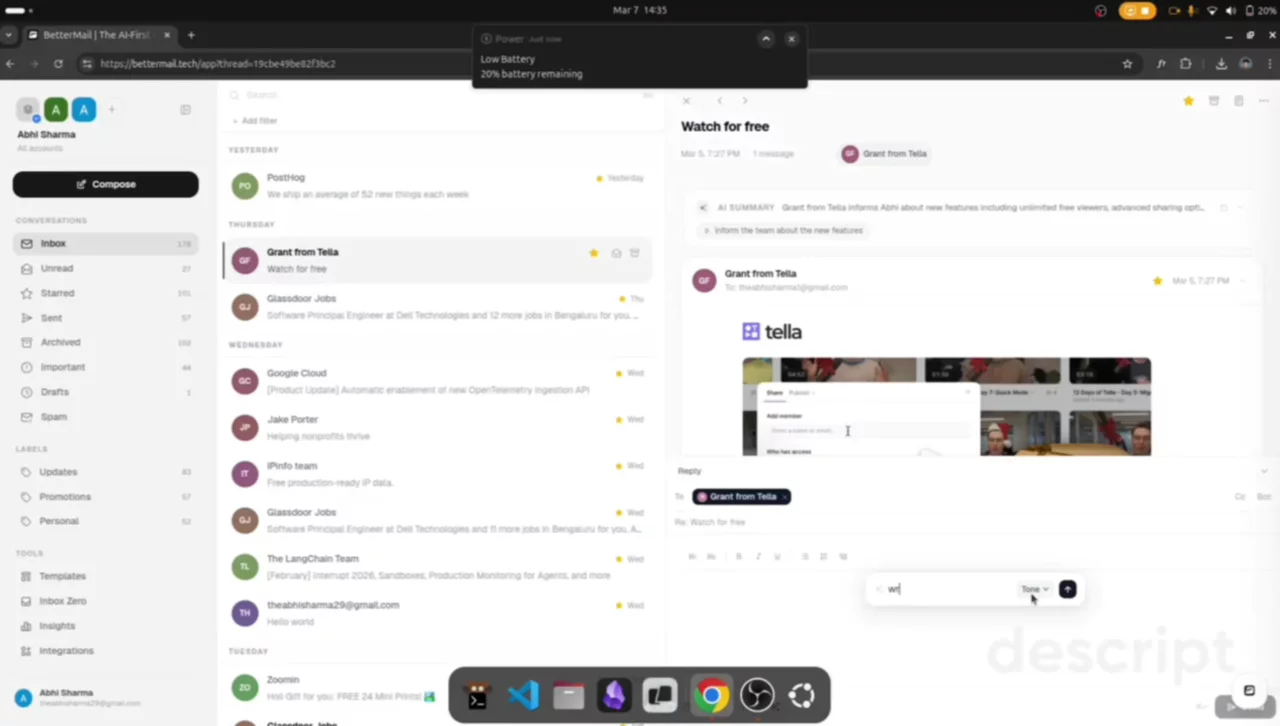The height and width of the screenshot is (726, 1280).
Task: Open the IPinfo team email
Action: click(438, 474)
